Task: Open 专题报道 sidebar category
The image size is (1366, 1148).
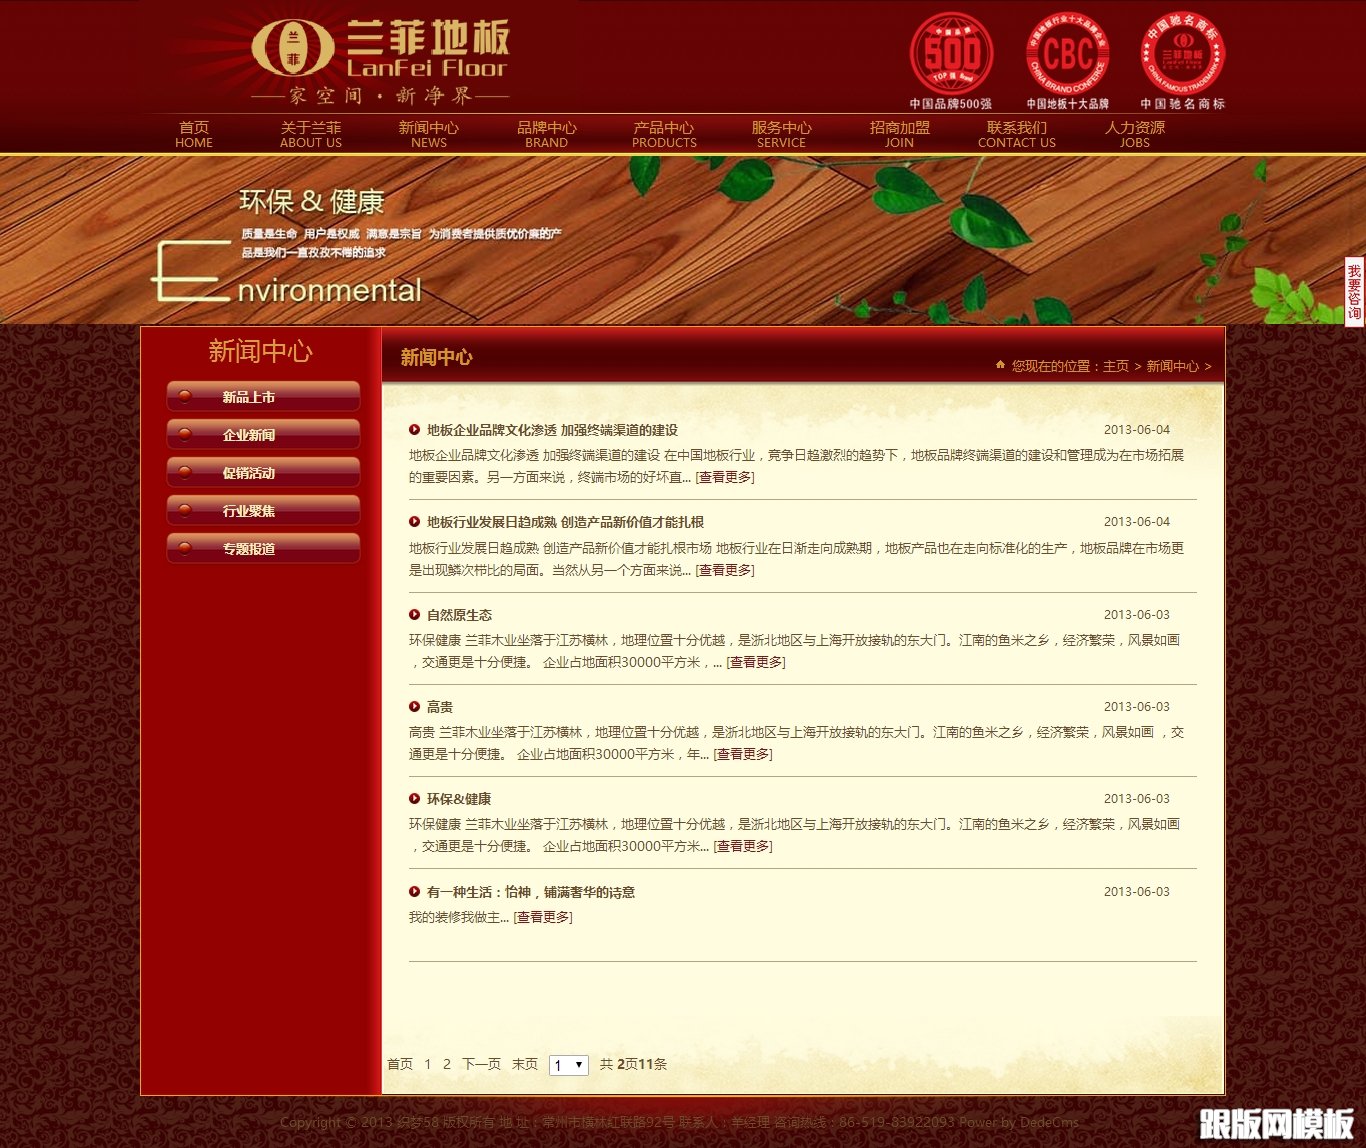Action: [x=263, y=548]
